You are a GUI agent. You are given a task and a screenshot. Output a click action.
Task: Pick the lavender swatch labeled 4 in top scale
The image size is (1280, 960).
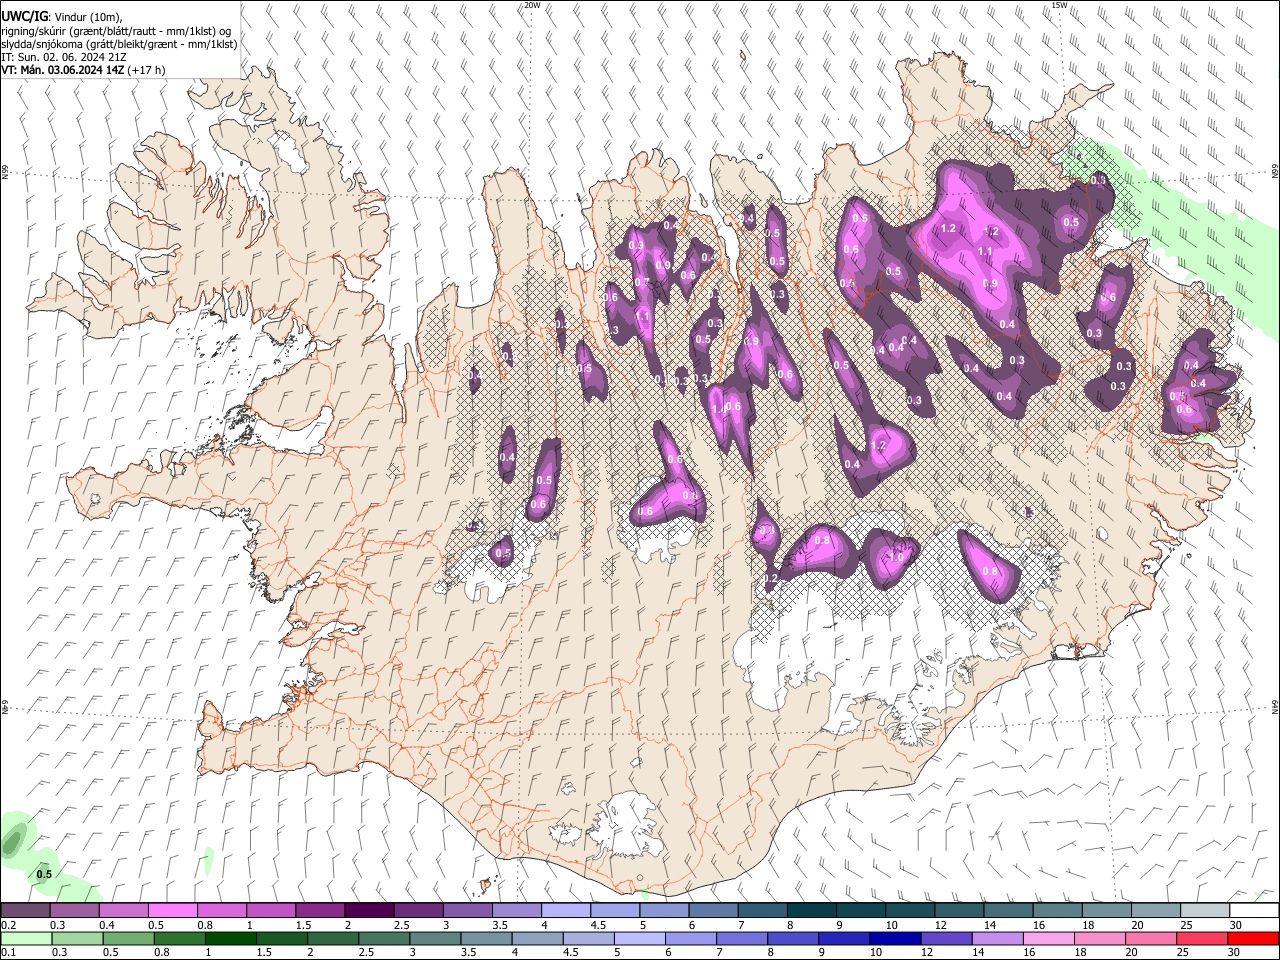coord(566,910)
